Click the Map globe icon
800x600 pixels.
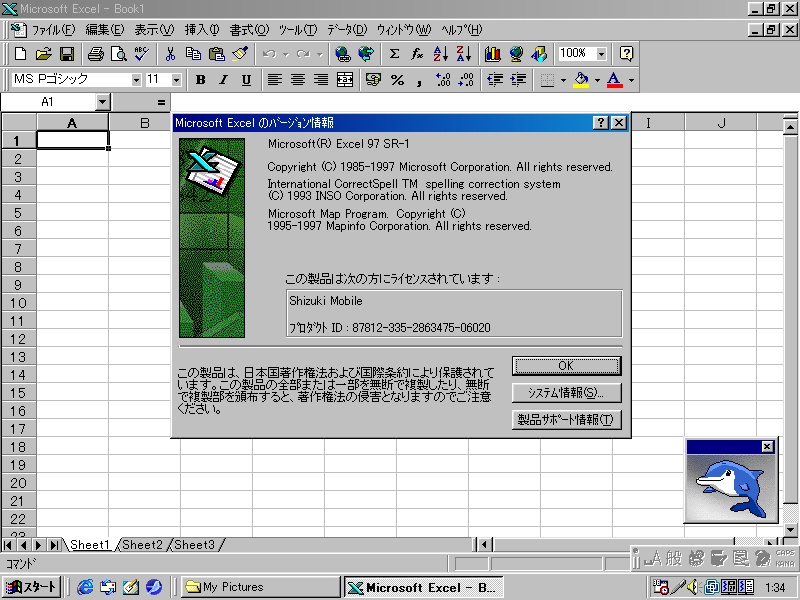pos(516,54)
